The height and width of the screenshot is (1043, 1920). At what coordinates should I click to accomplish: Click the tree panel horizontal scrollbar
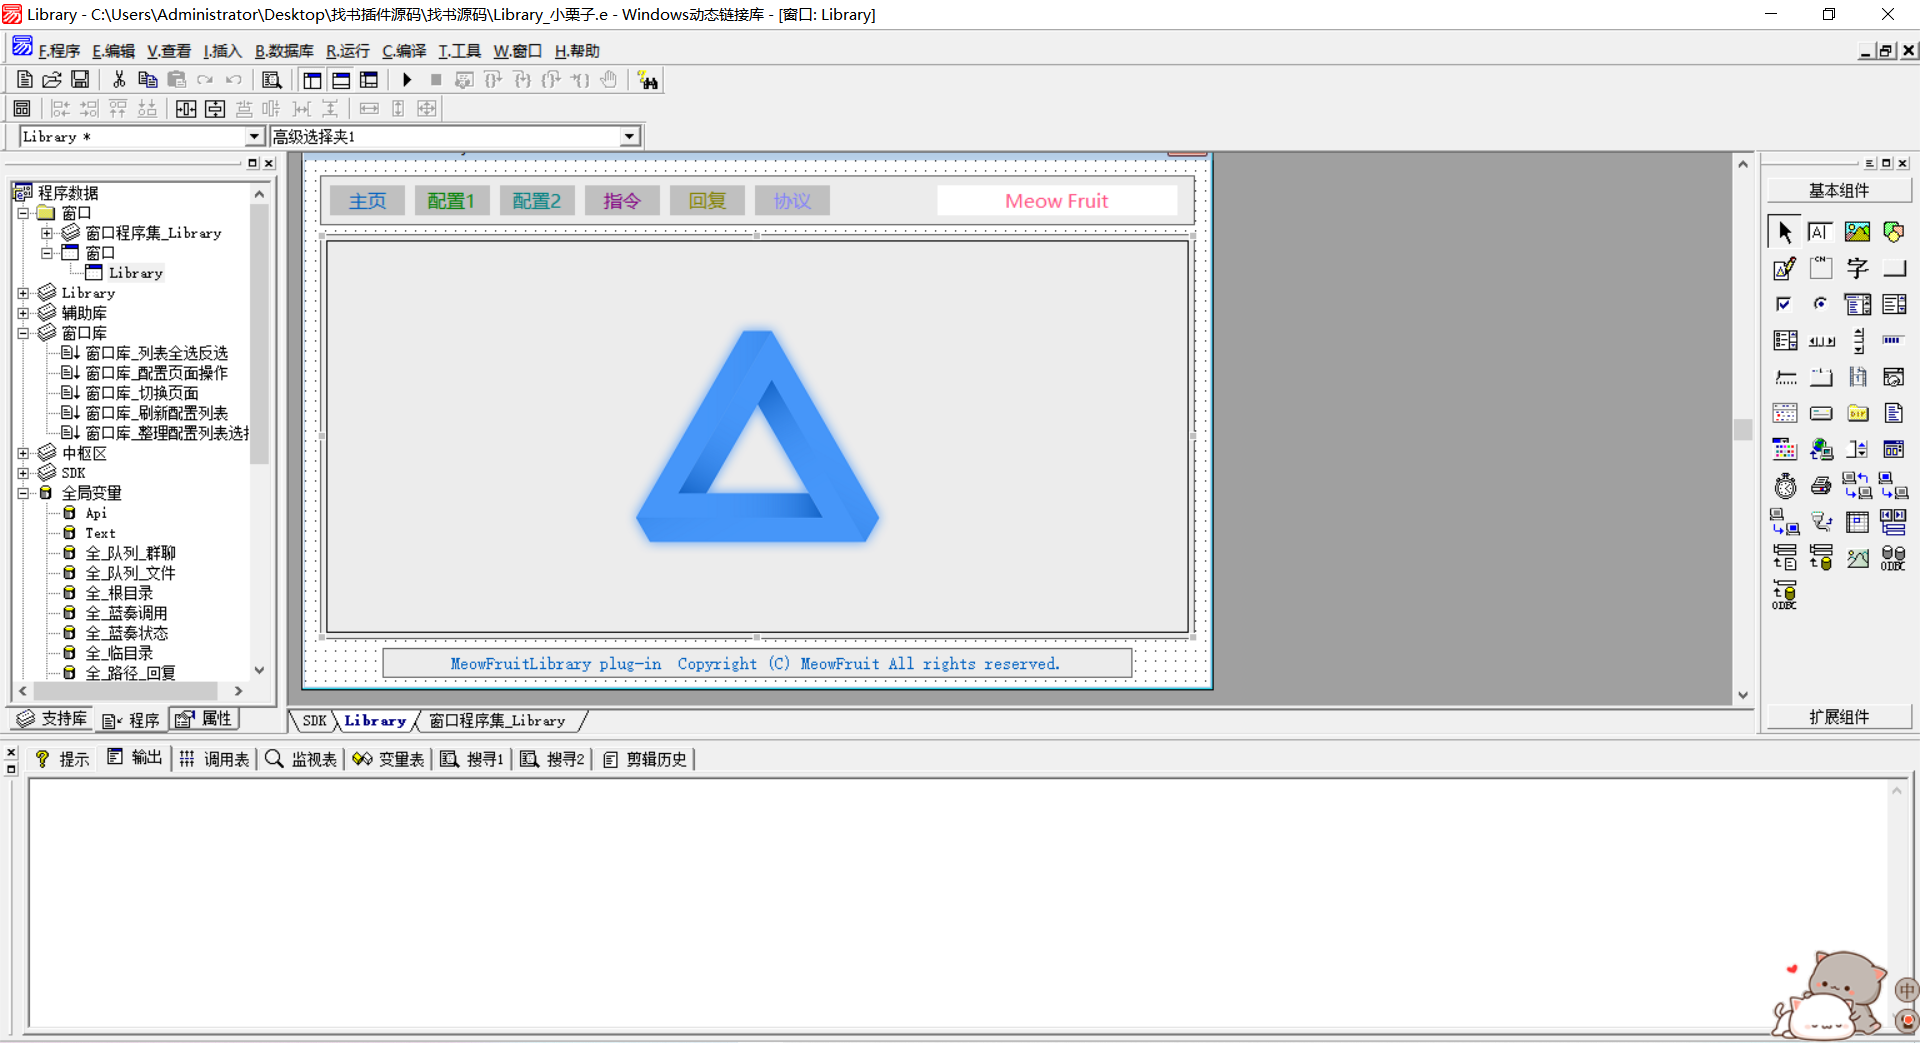click(125, 691)
